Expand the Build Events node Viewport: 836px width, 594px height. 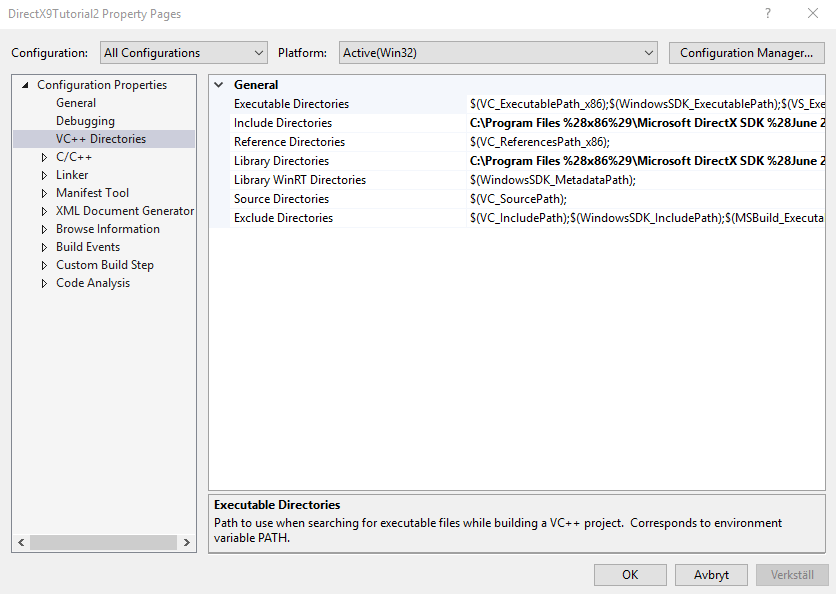click(44, 247)
